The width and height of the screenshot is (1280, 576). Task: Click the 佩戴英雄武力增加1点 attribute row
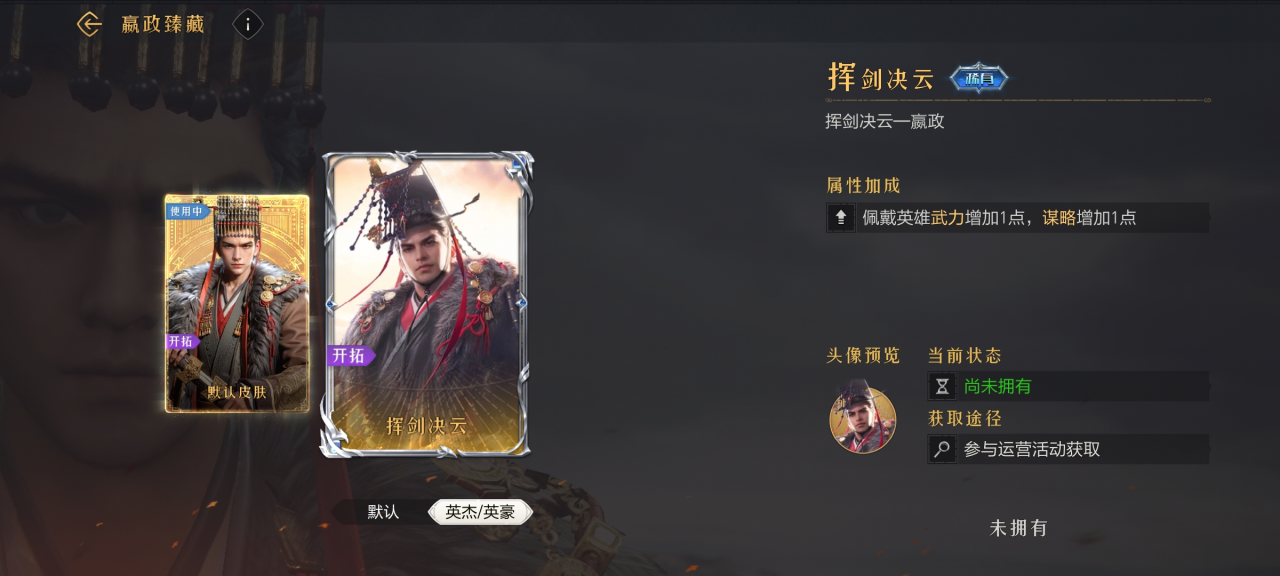[x=1018, y=217]
